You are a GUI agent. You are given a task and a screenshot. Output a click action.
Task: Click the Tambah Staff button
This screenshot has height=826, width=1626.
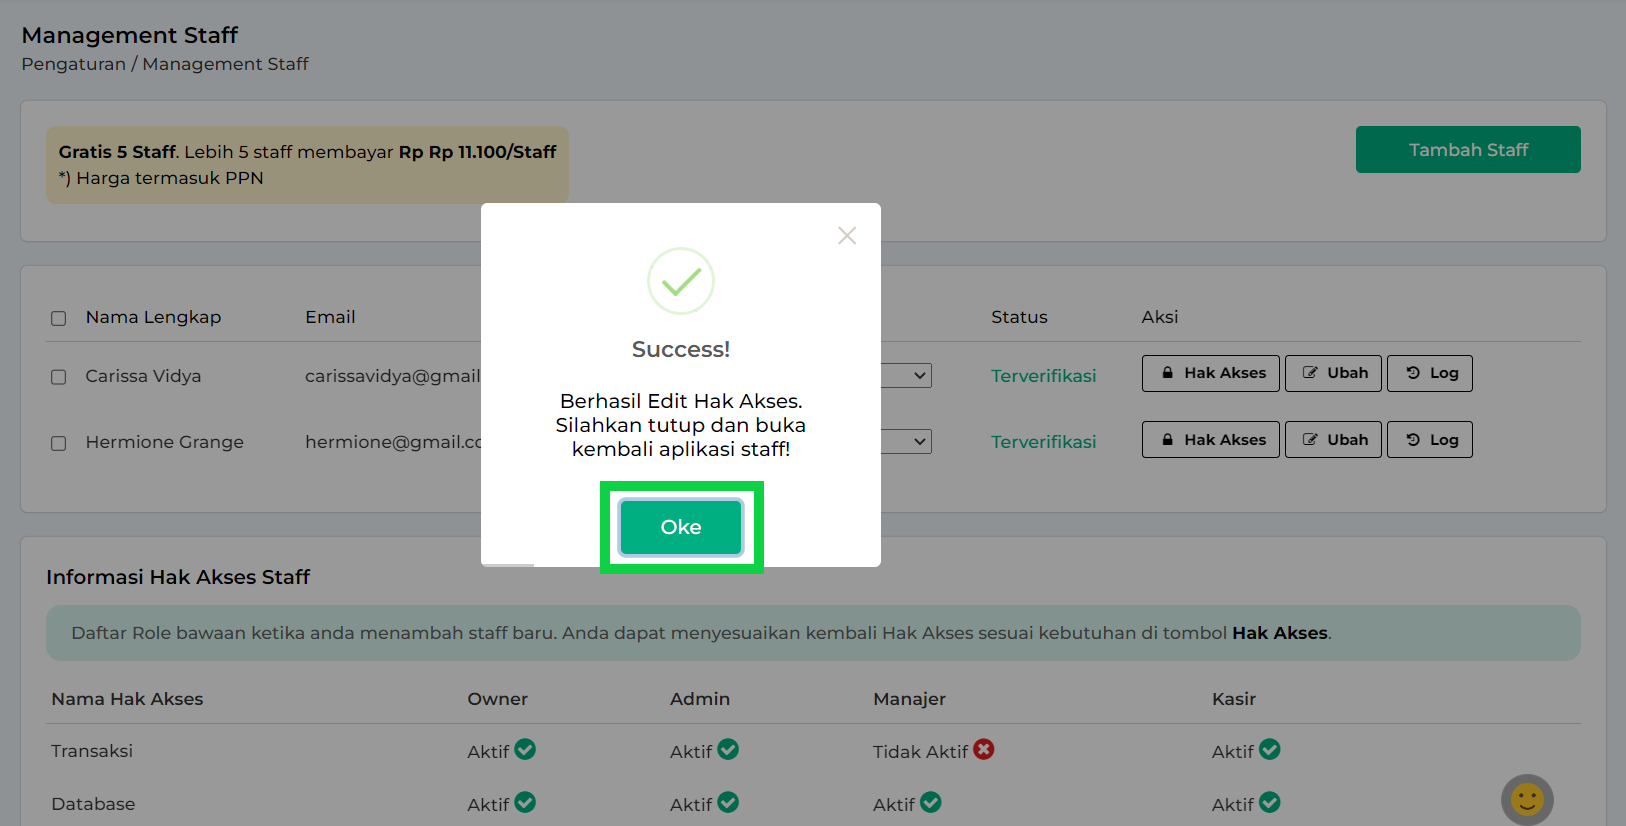tap(1468, 150)
